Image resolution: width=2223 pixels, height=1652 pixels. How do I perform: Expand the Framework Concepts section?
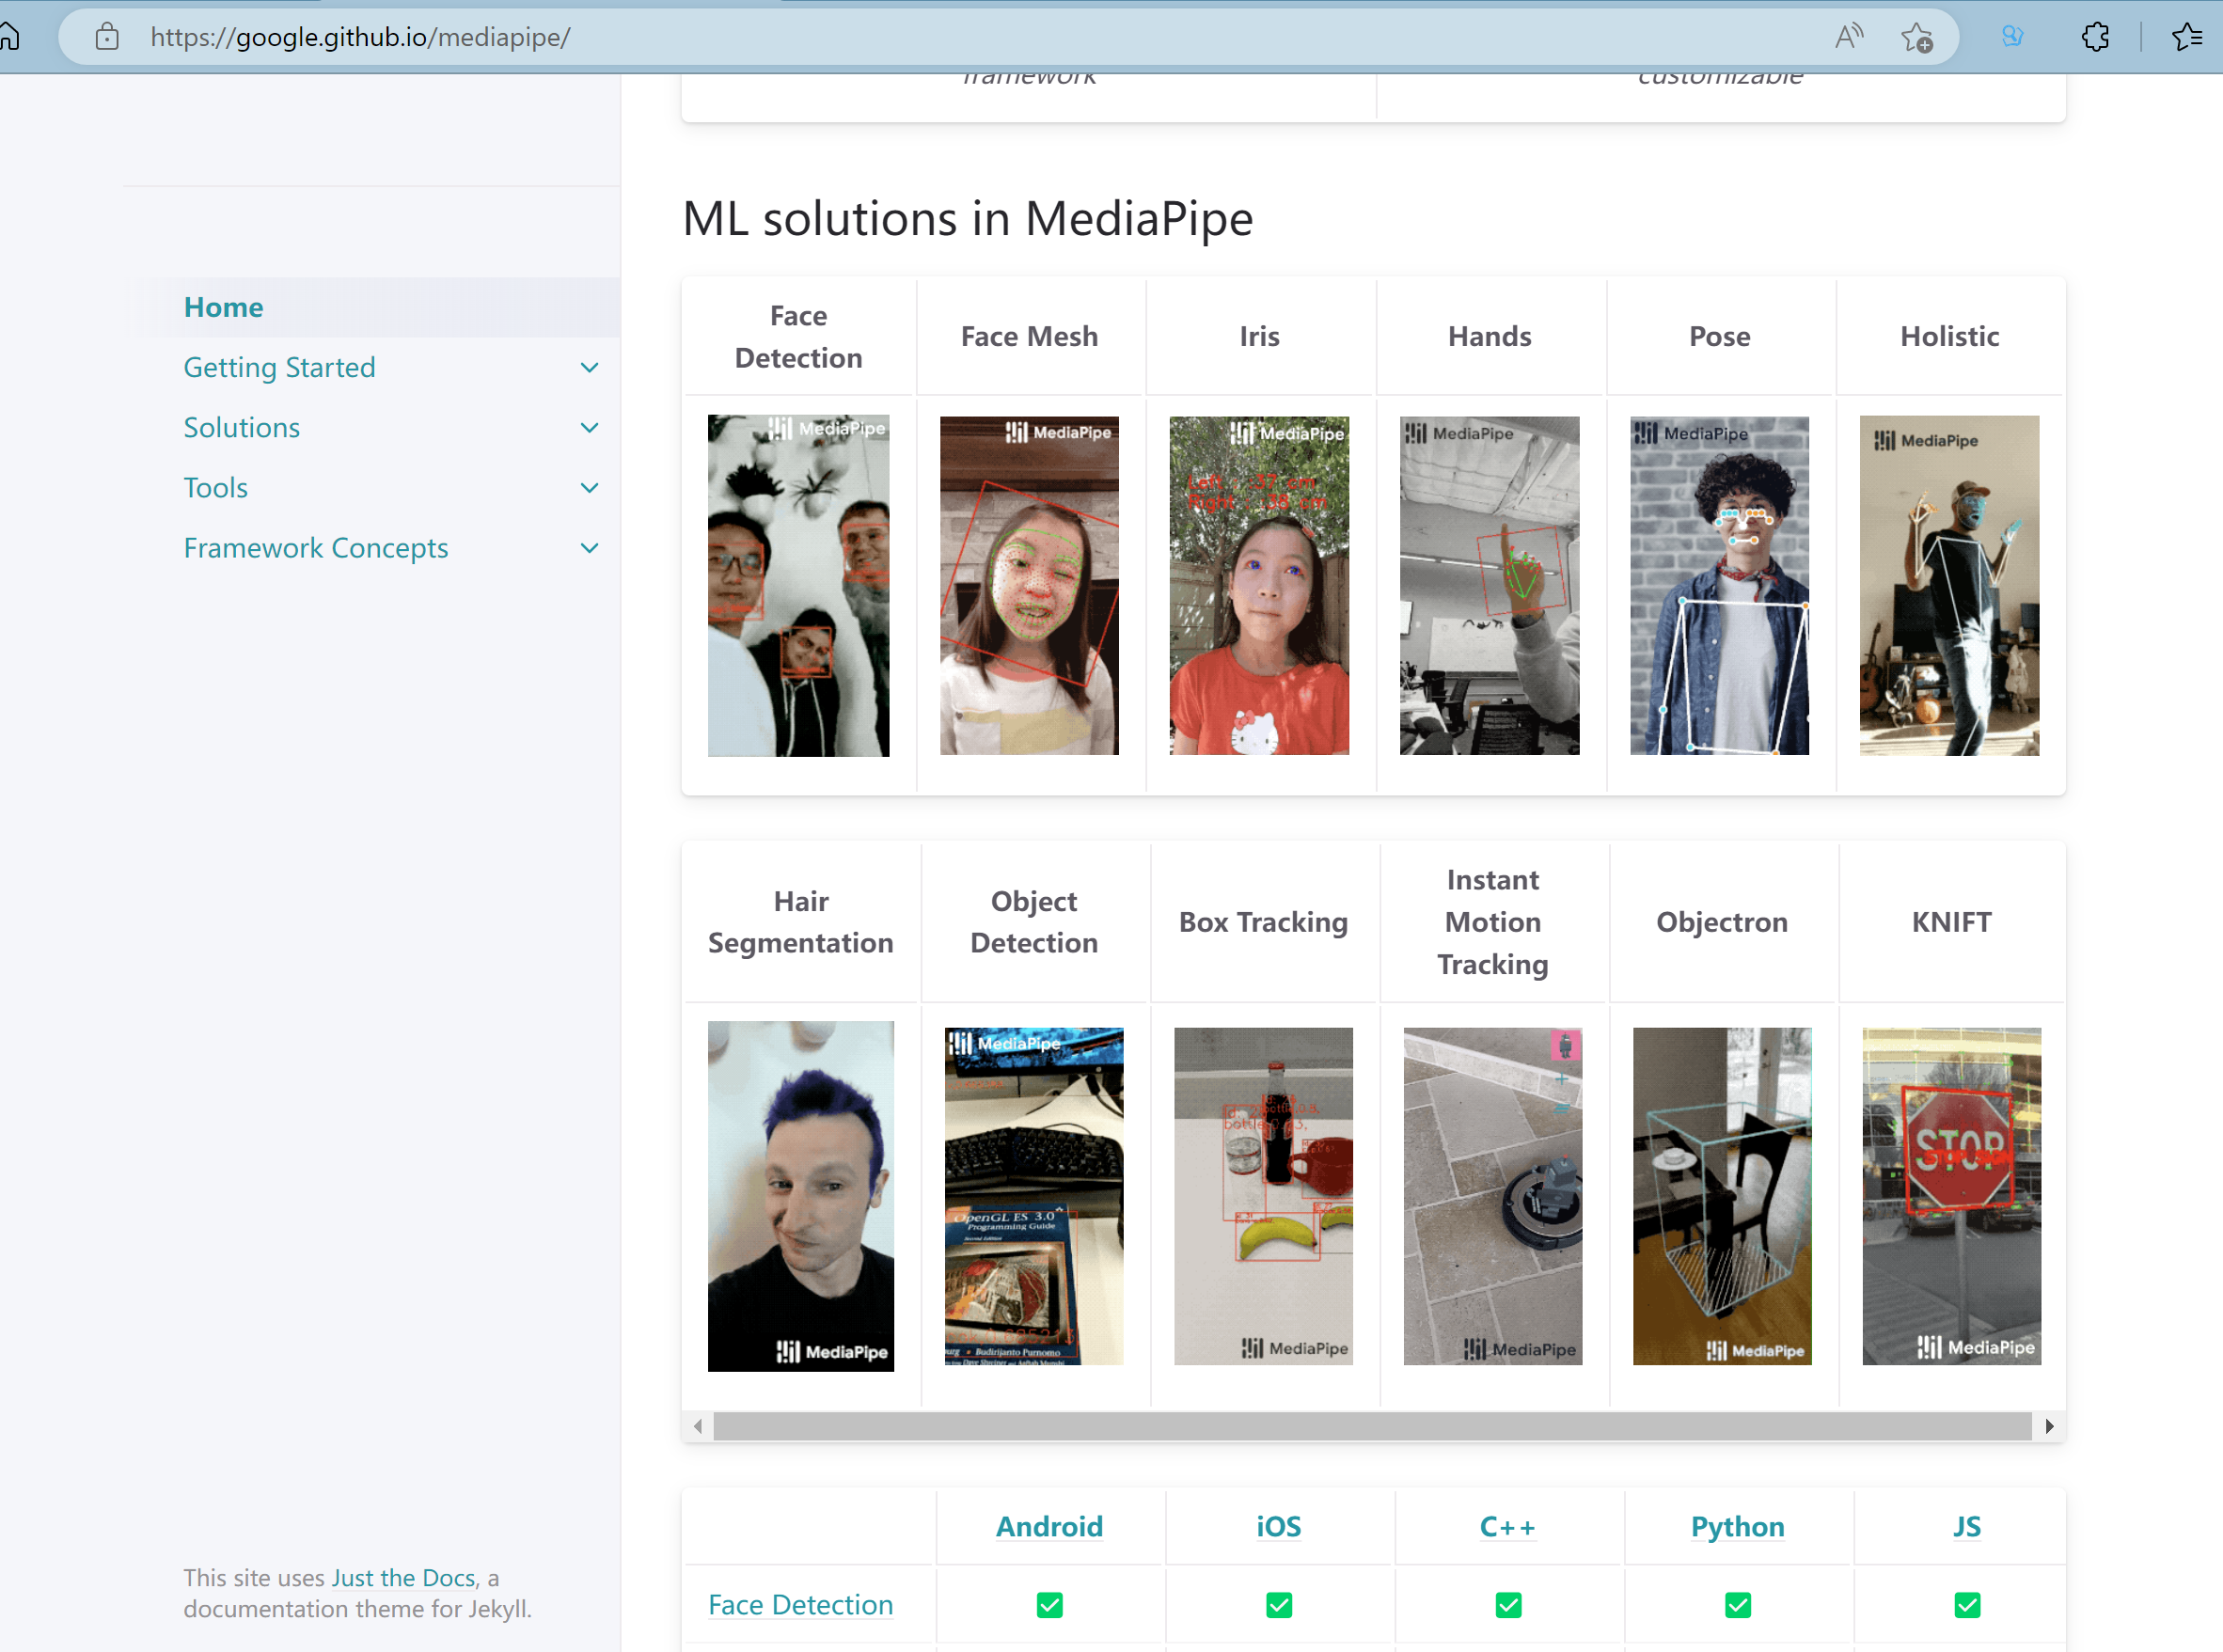click(x=590, y=548)
